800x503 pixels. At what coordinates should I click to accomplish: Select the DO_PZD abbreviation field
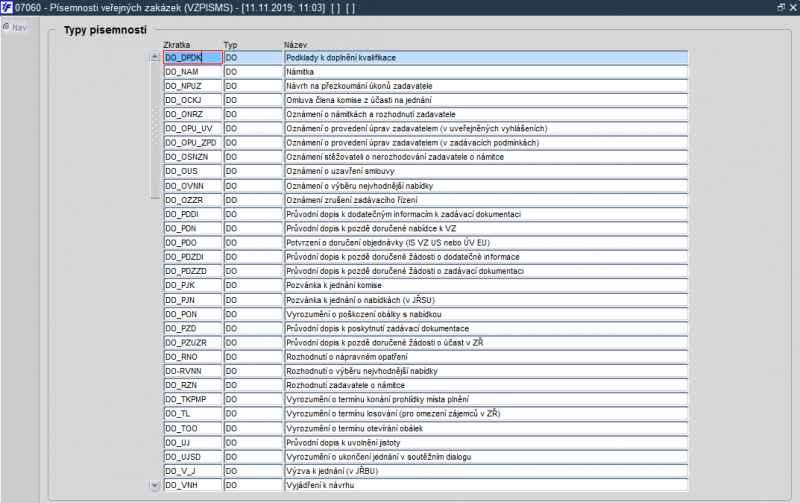click(193, 329)
